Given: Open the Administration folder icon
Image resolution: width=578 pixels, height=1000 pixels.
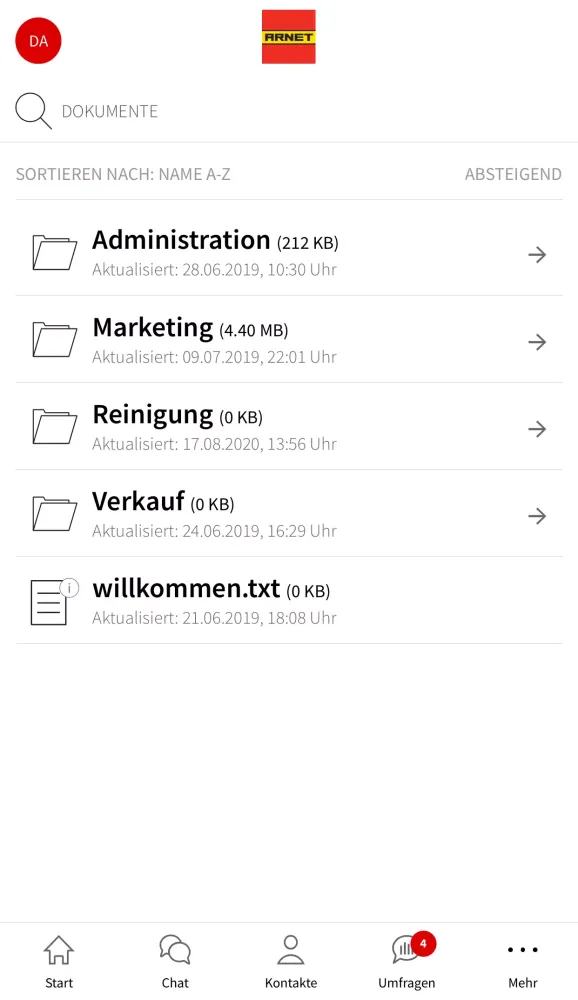Looking at the screenshot, I should [x=54, y=253].
